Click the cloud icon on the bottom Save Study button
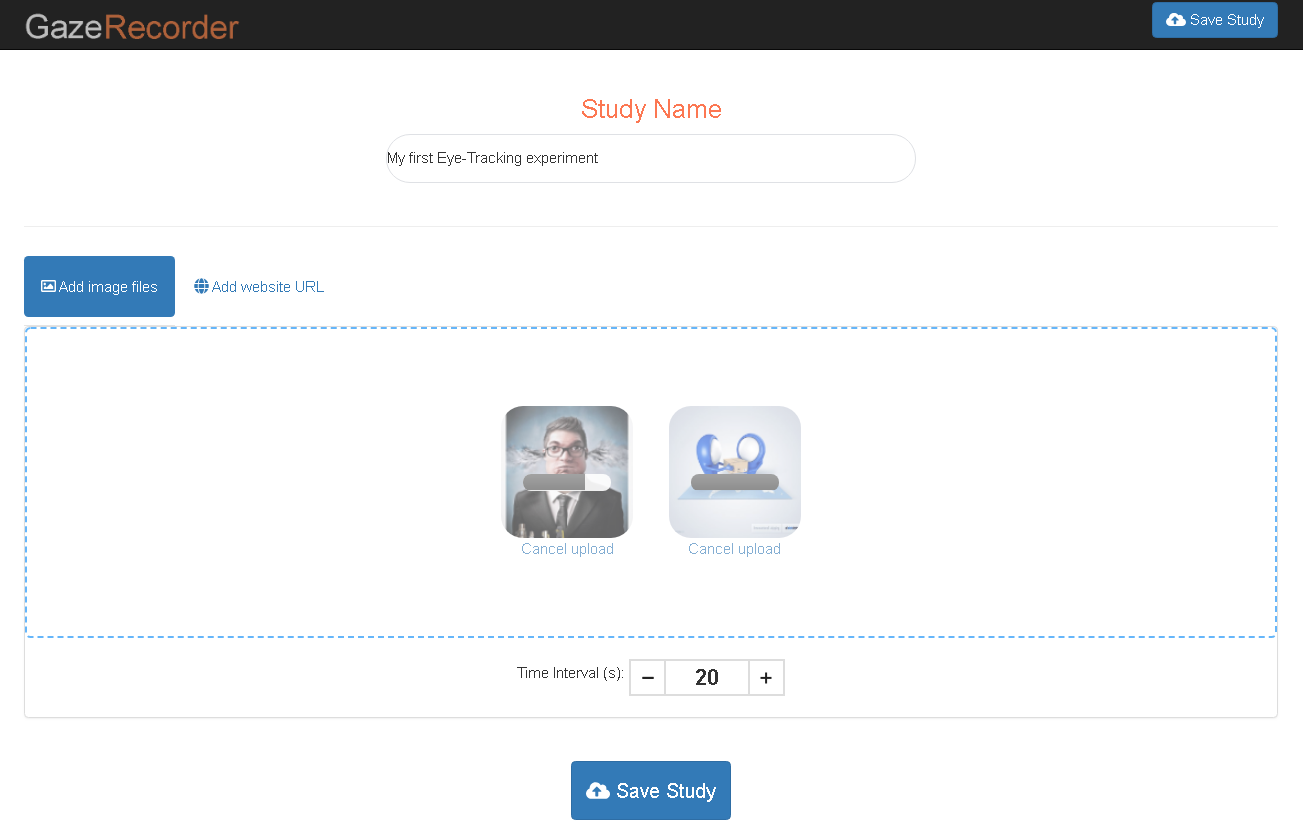 (x=598, y=790)
